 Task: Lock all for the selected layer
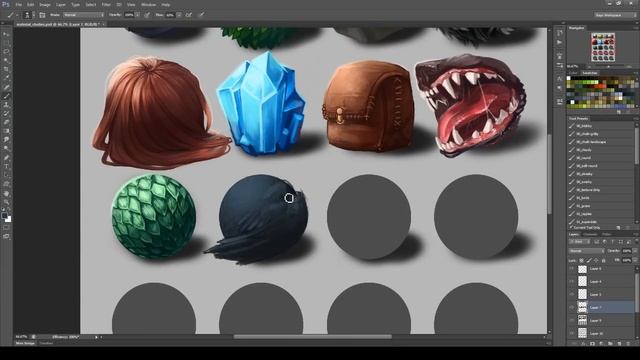click(603, 260)
